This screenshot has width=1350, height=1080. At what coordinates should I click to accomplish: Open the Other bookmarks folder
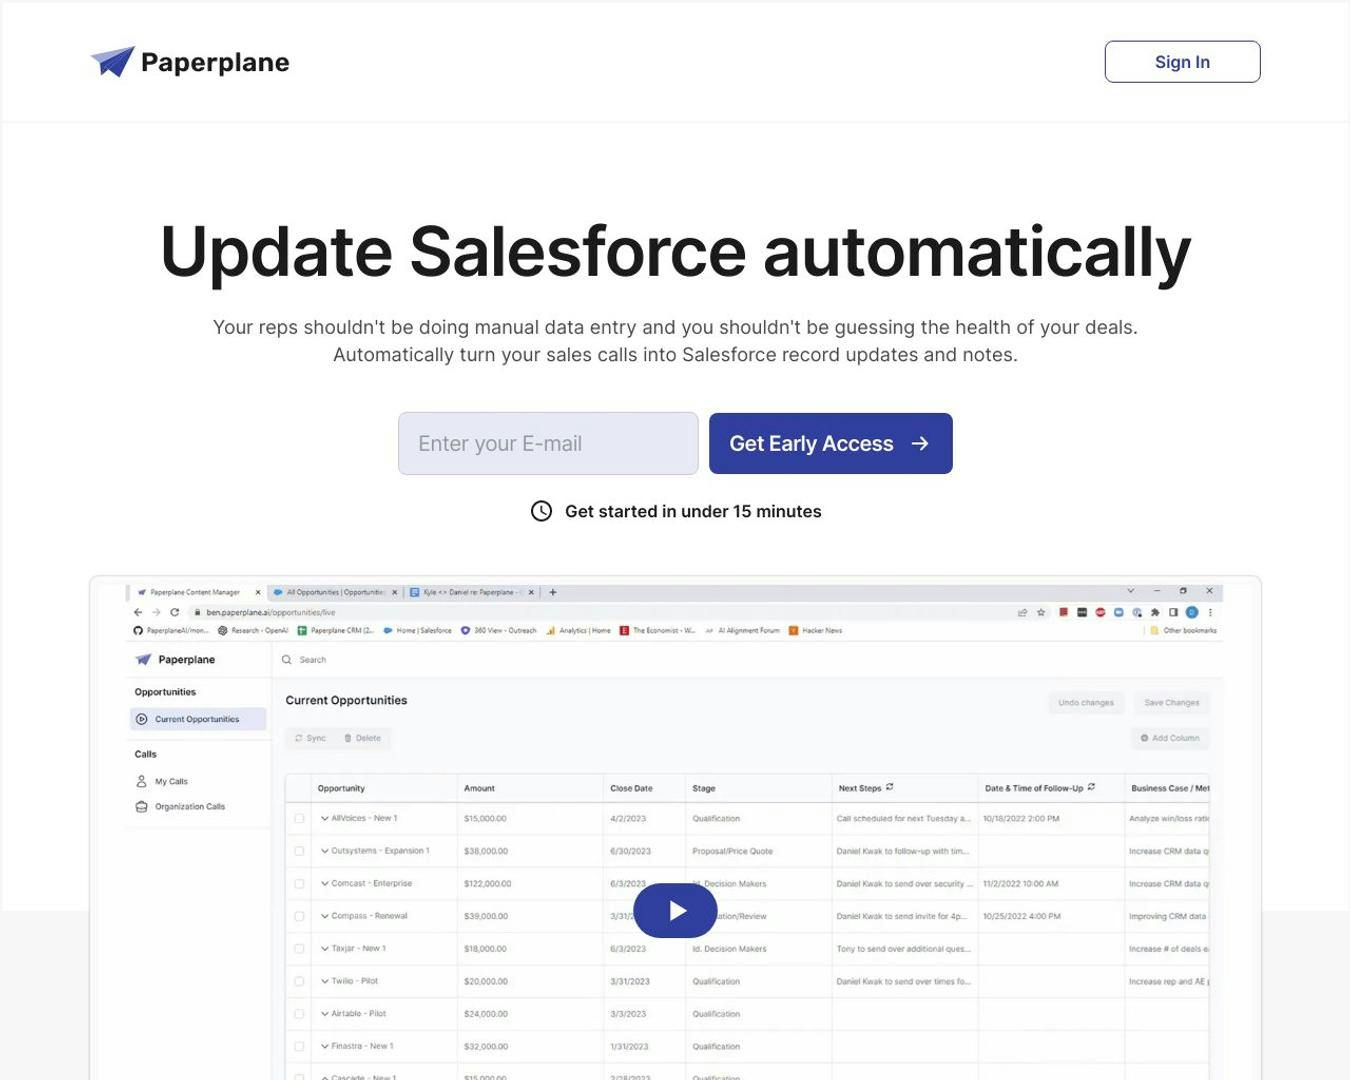click(1183, 631)
